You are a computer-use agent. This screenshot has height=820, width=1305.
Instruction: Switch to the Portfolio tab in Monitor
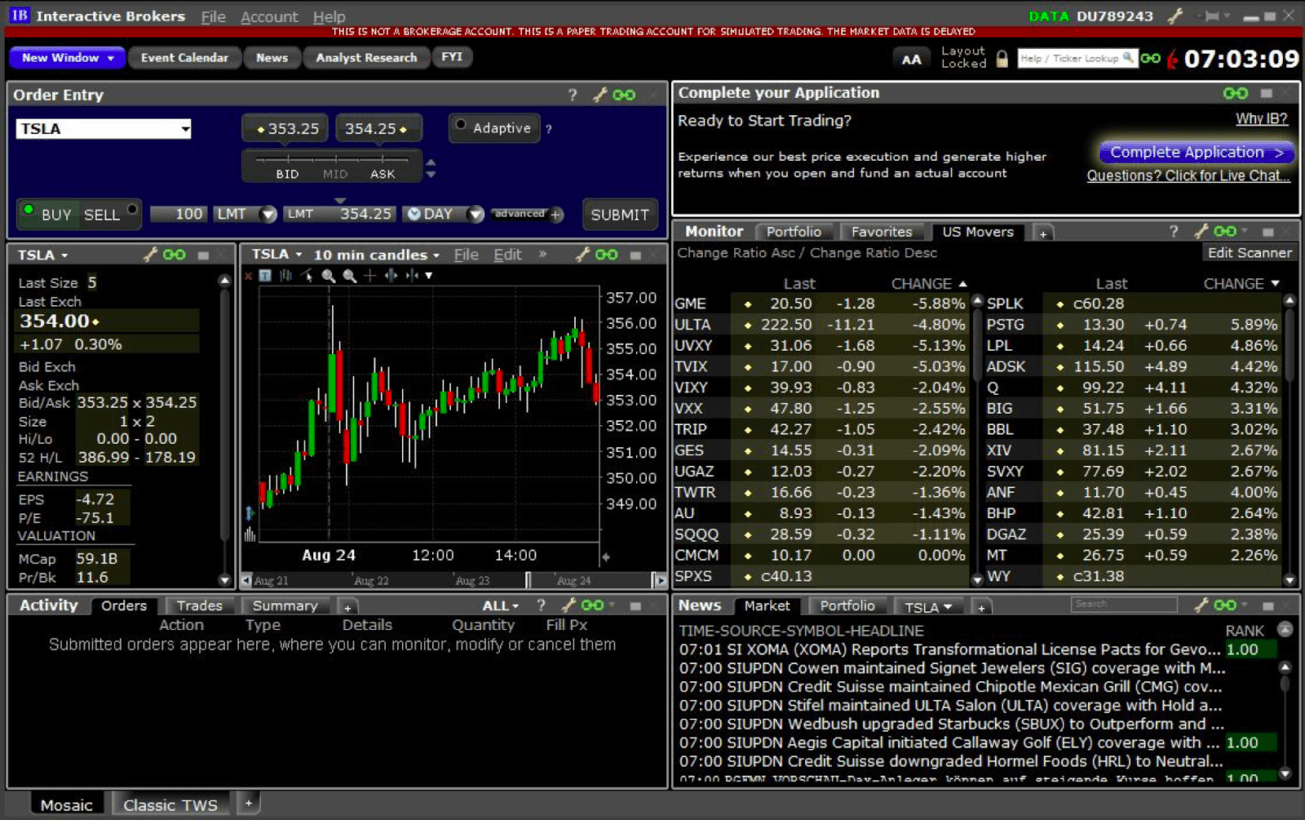tap(795, 231)
